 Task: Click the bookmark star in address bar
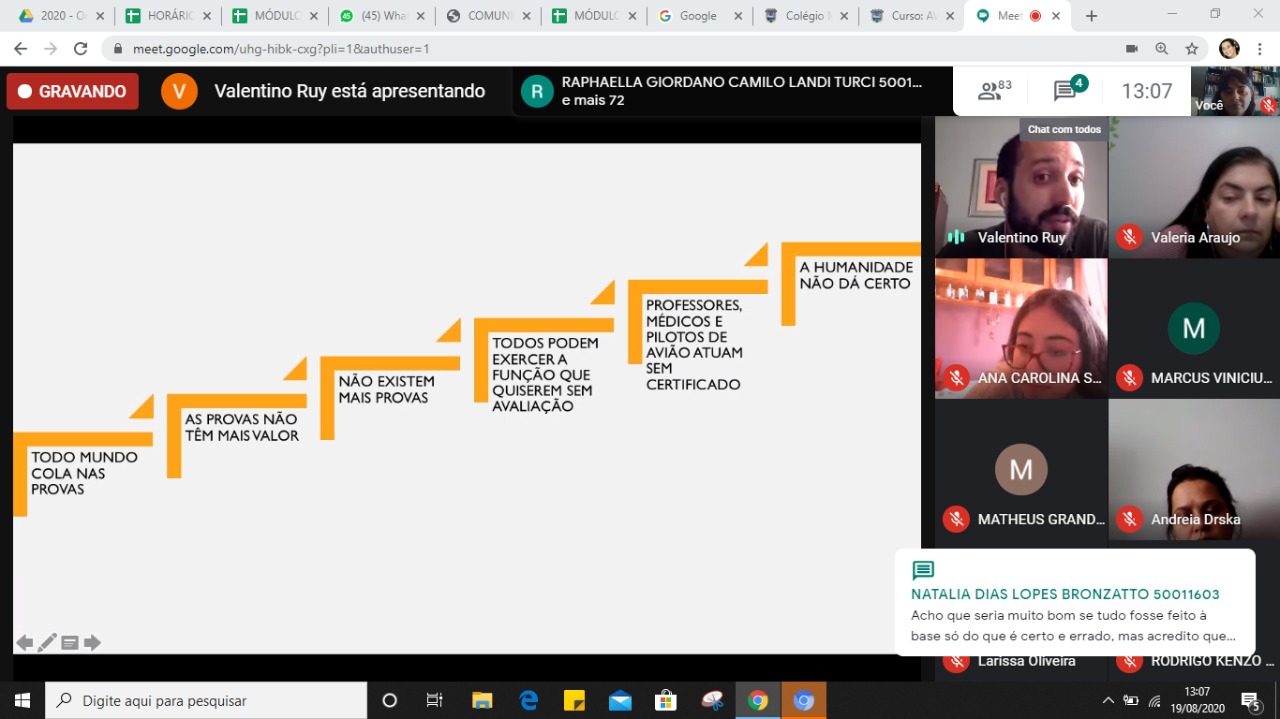[1191, 49]
